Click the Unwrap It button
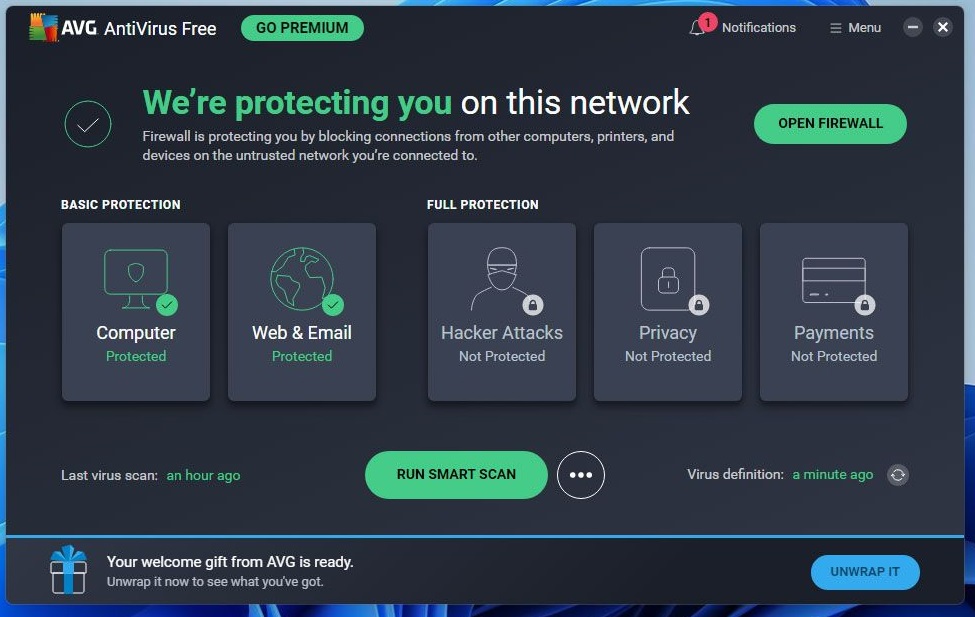975x617 pixels. (864, 572)
